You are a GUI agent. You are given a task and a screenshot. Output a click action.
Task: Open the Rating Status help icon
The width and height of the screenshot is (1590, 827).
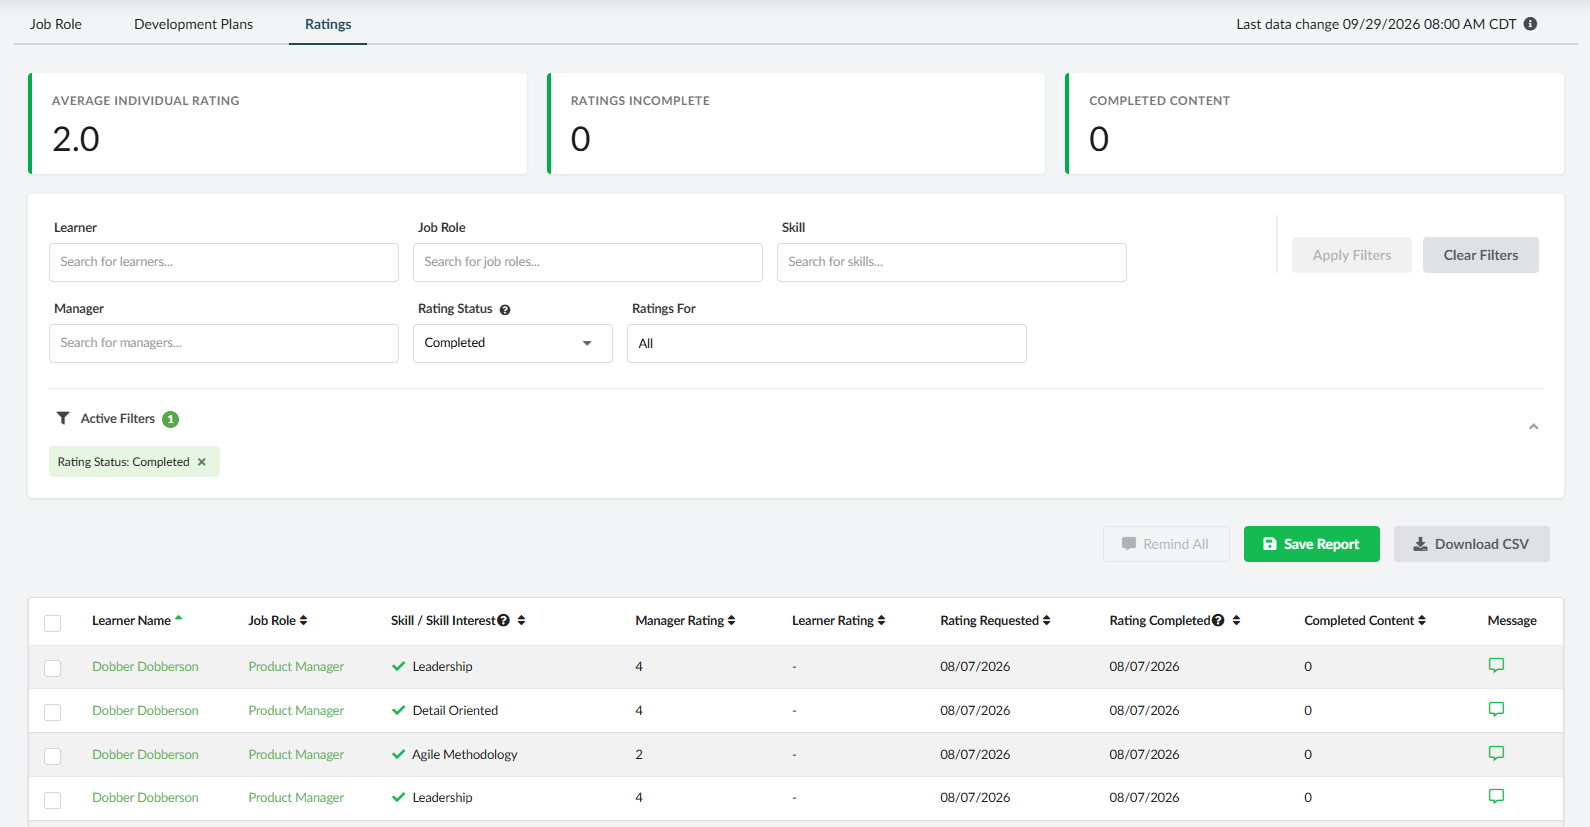tap(505, 310)
